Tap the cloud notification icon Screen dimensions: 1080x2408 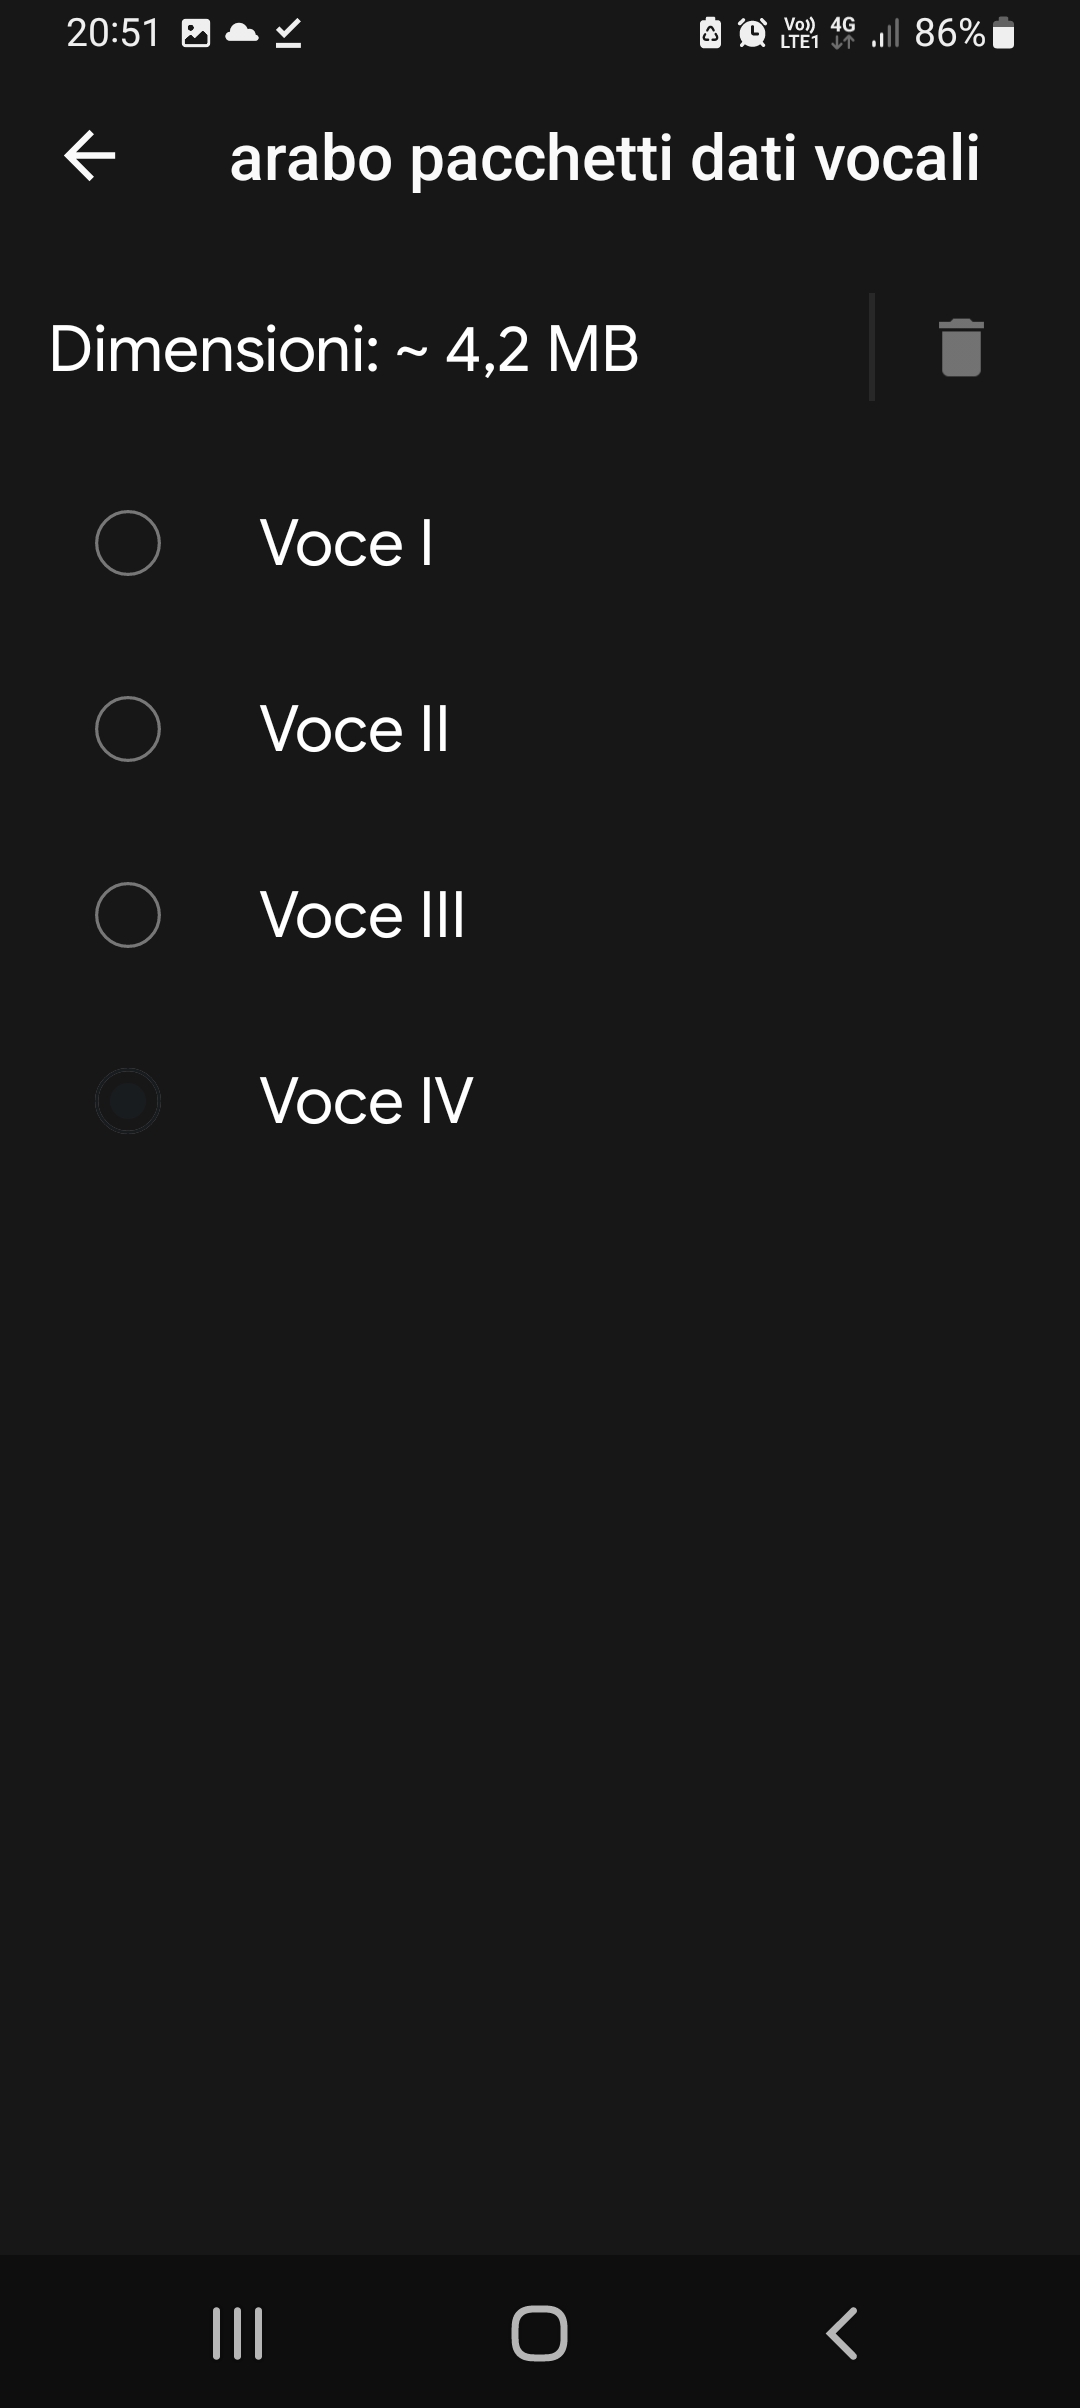(x=242, y=34)
